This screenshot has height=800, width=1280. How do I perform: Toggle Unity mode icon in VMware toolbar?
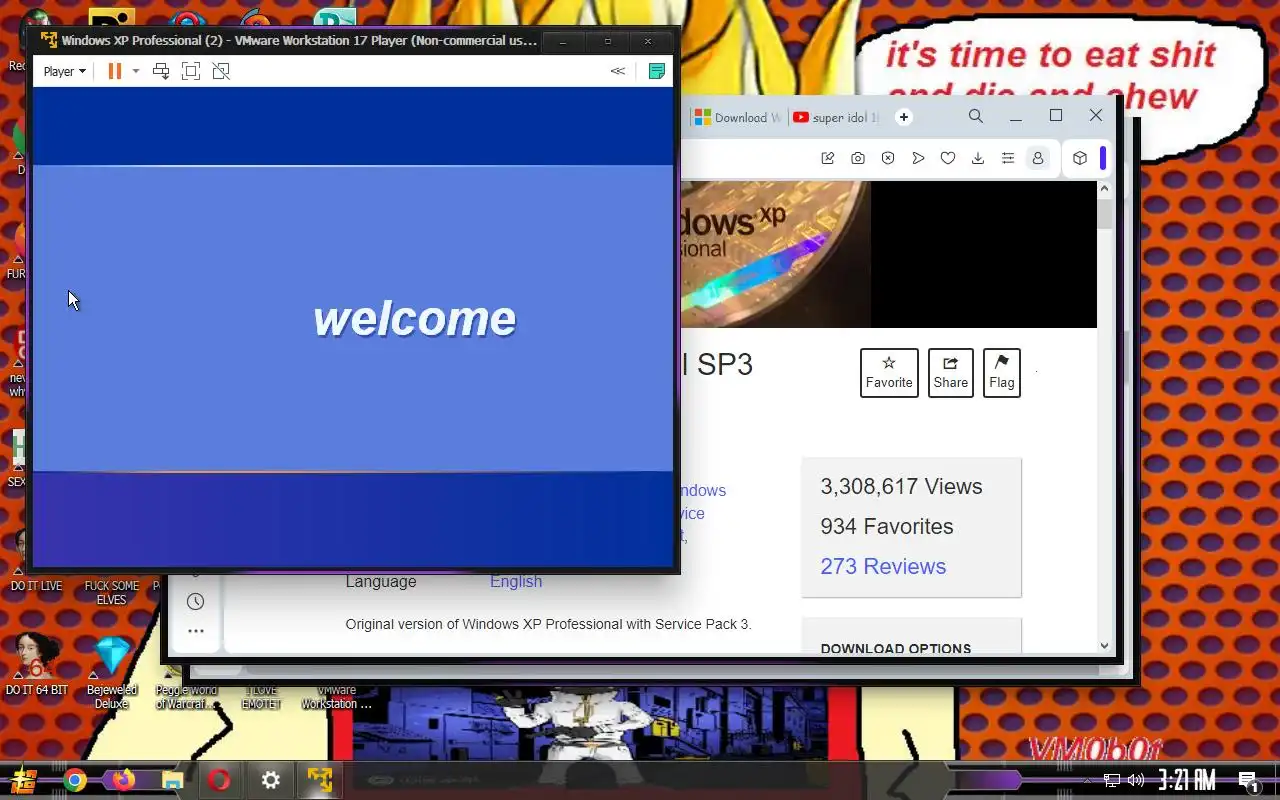(221, 71)
